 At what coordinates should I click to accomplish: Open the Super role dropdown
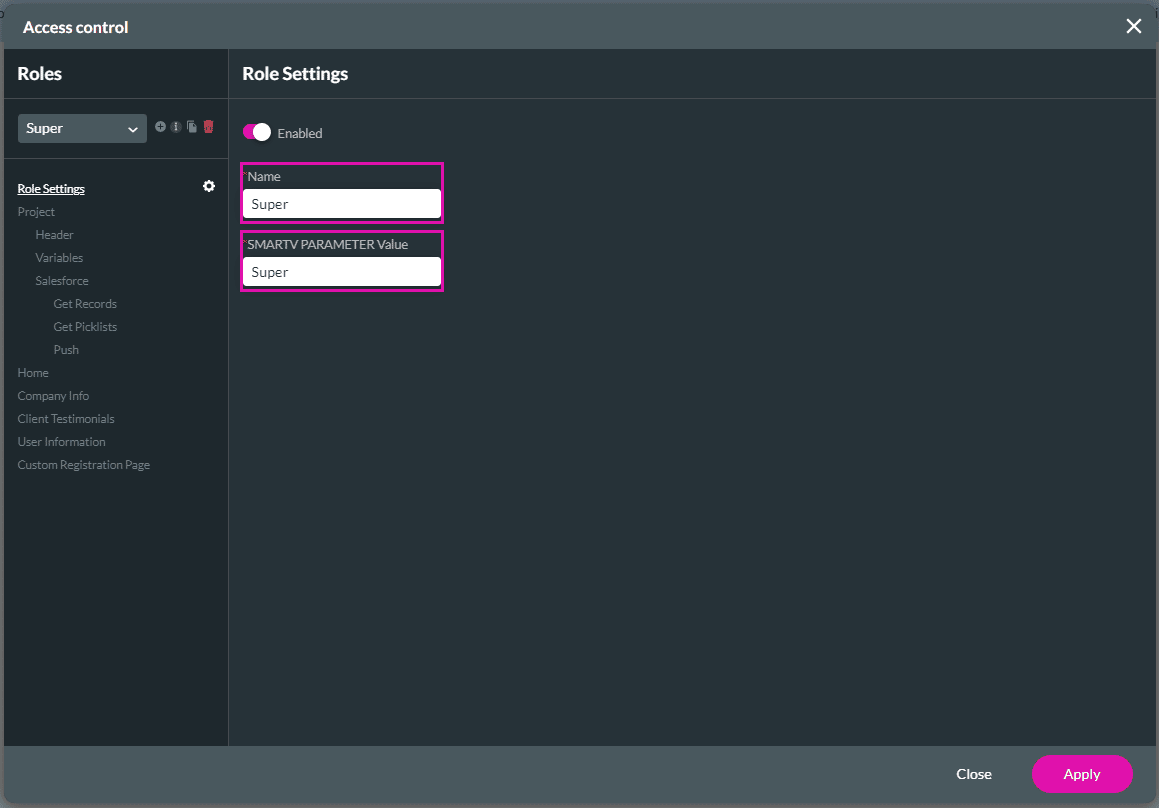pos(82,128)
